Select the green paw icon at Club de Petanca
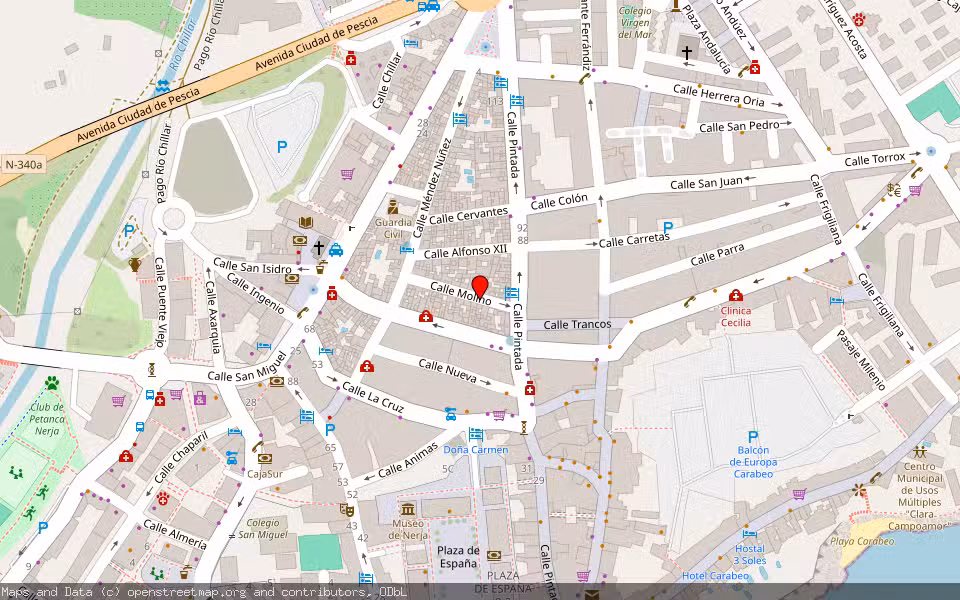Image resolution: width=960 pixels, height=600 pixels. point(52,384)
